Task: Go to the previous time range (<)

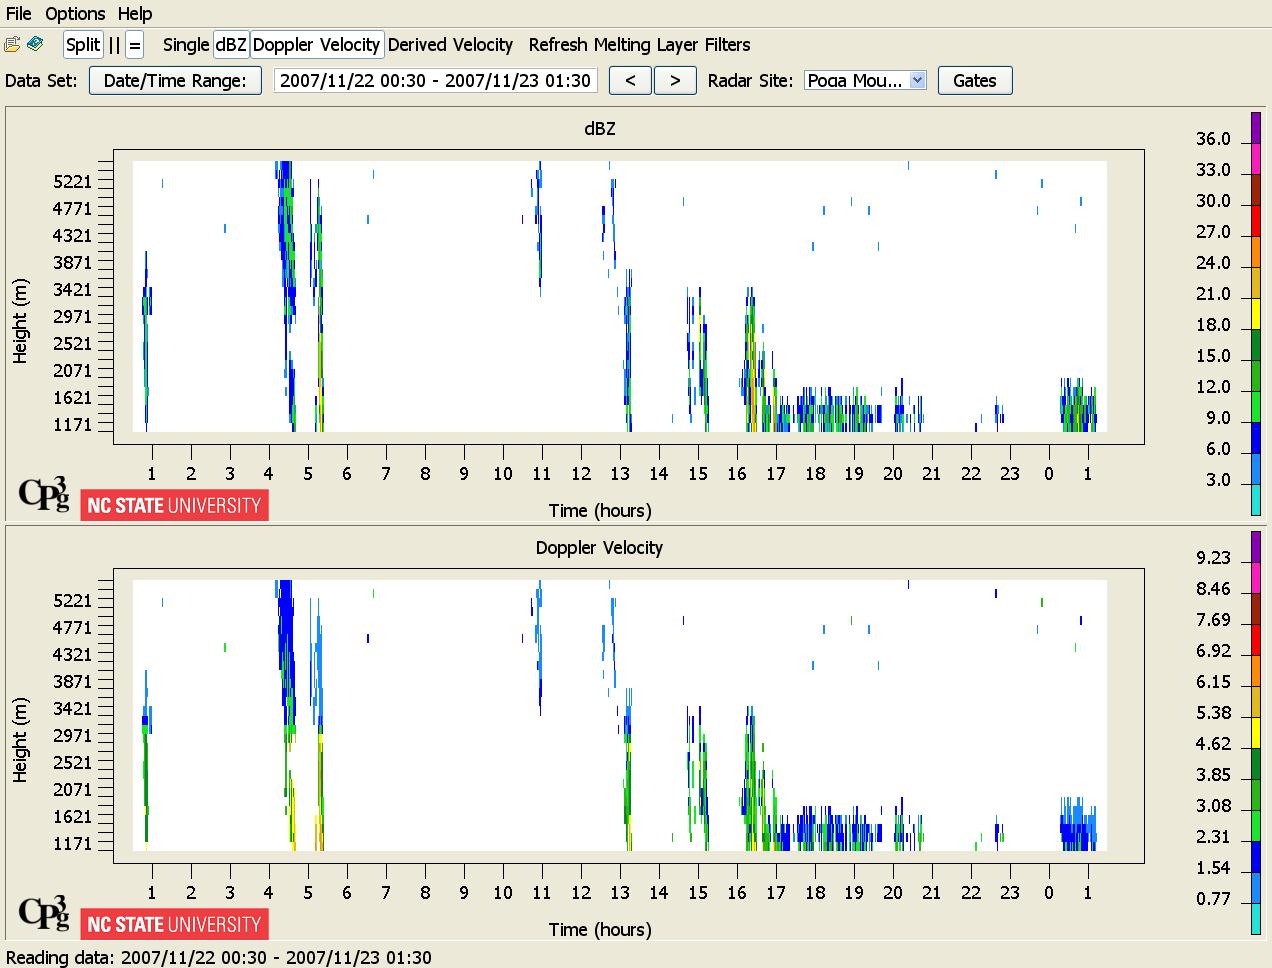Action: [631, 81]
